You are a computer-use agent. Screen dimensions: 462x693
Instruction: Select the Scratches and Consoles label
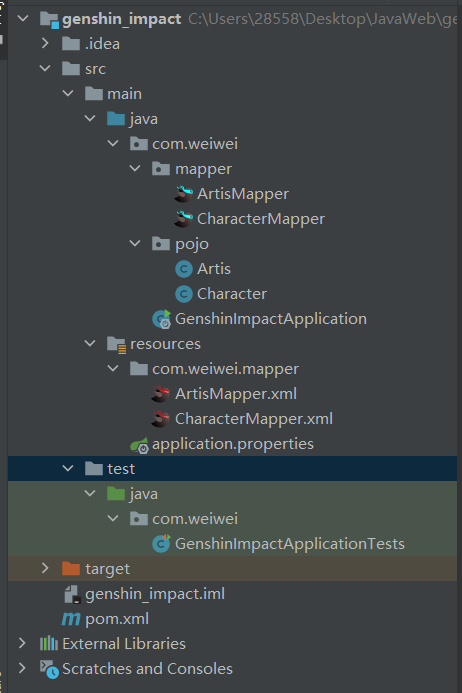pos(147,669)
